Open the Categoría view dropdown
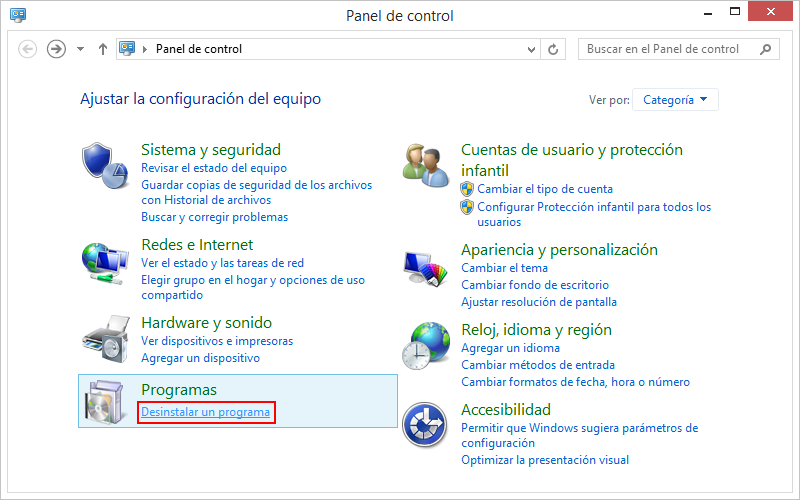Screen dimensions: 800x500 coord(675,99)
